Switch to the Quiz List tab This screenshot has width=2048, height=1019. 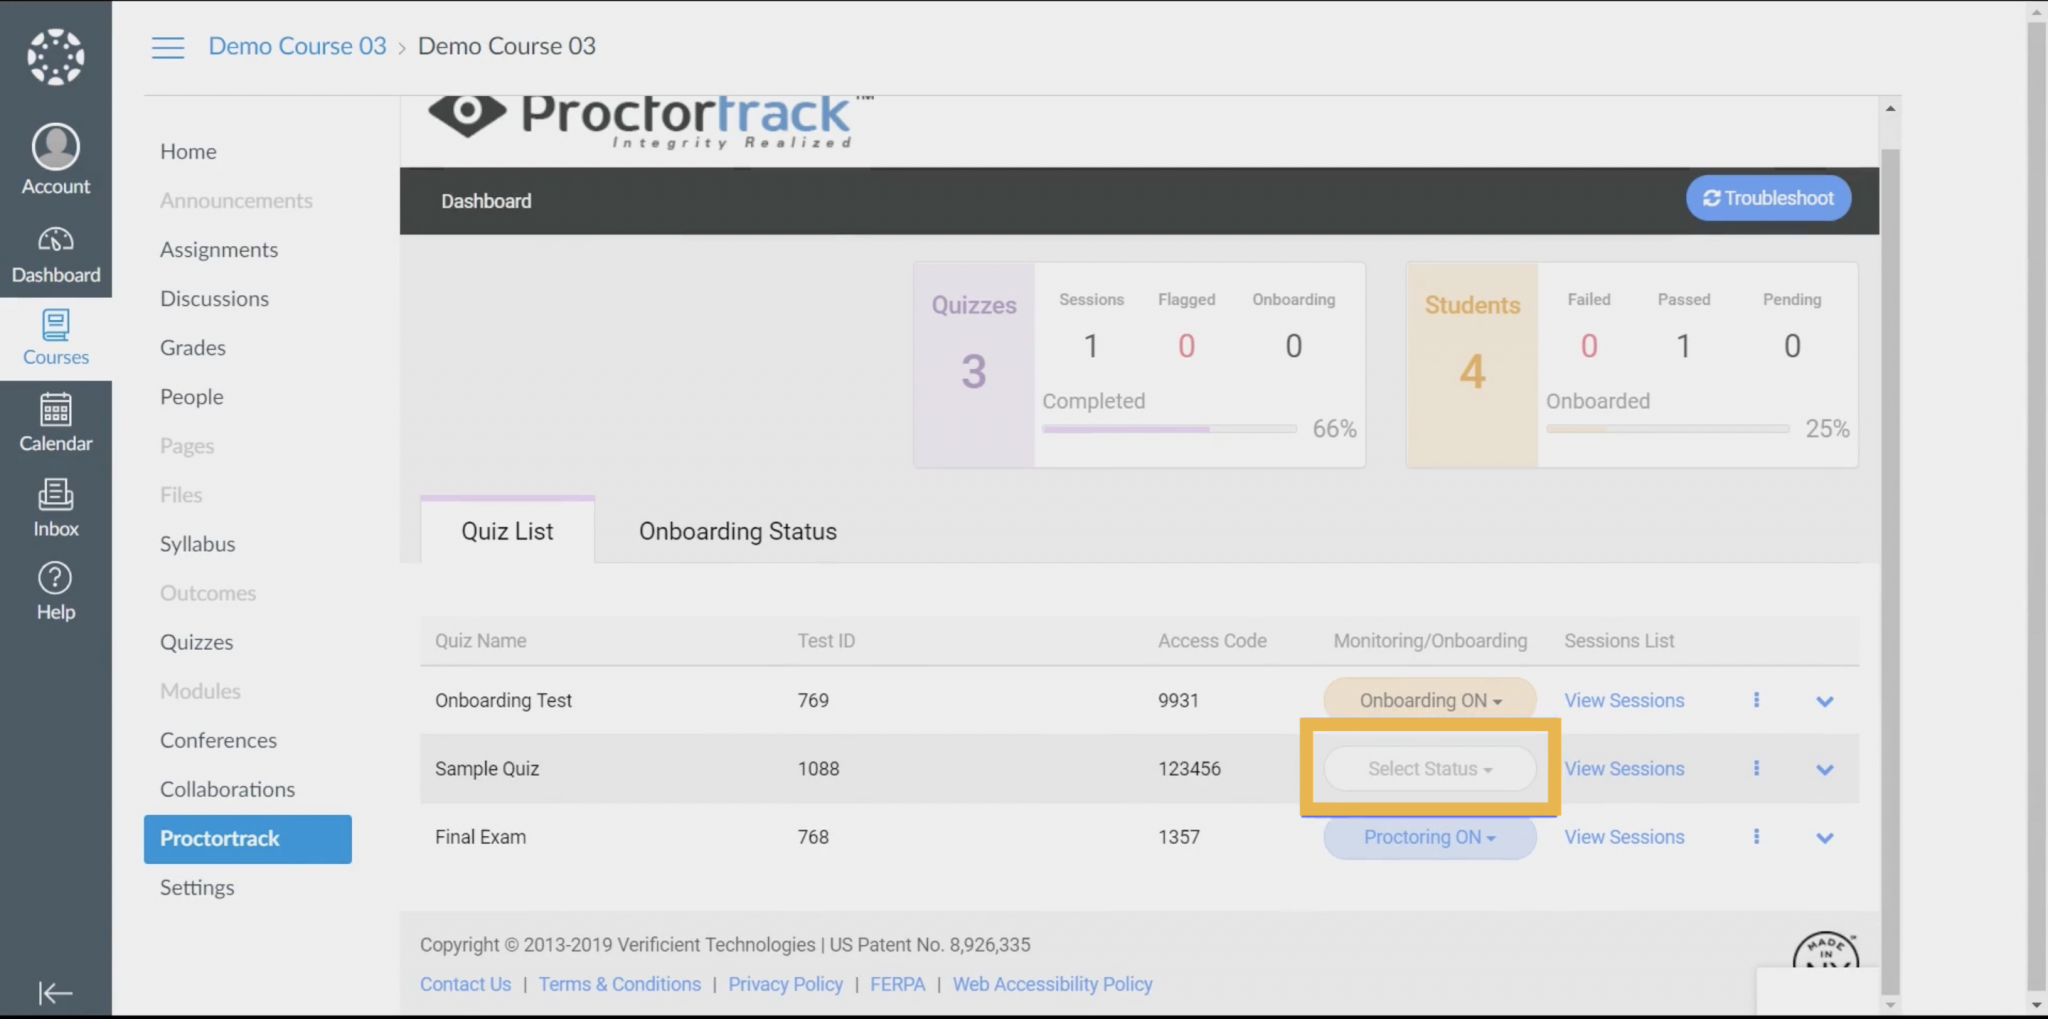[507, 531]
